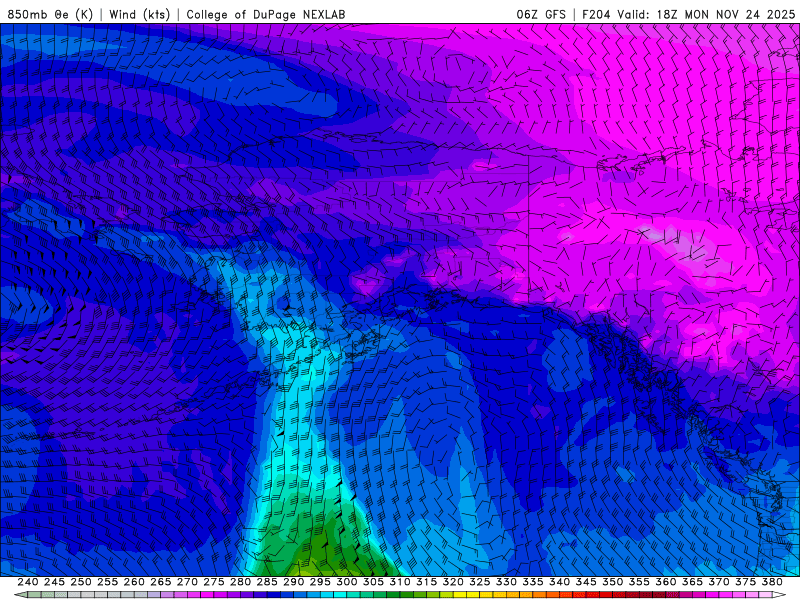Image resolution: width=800 pixels, height=600 pixels.
Task: Click the 280 value on the color scale
Action: (240, 582)
